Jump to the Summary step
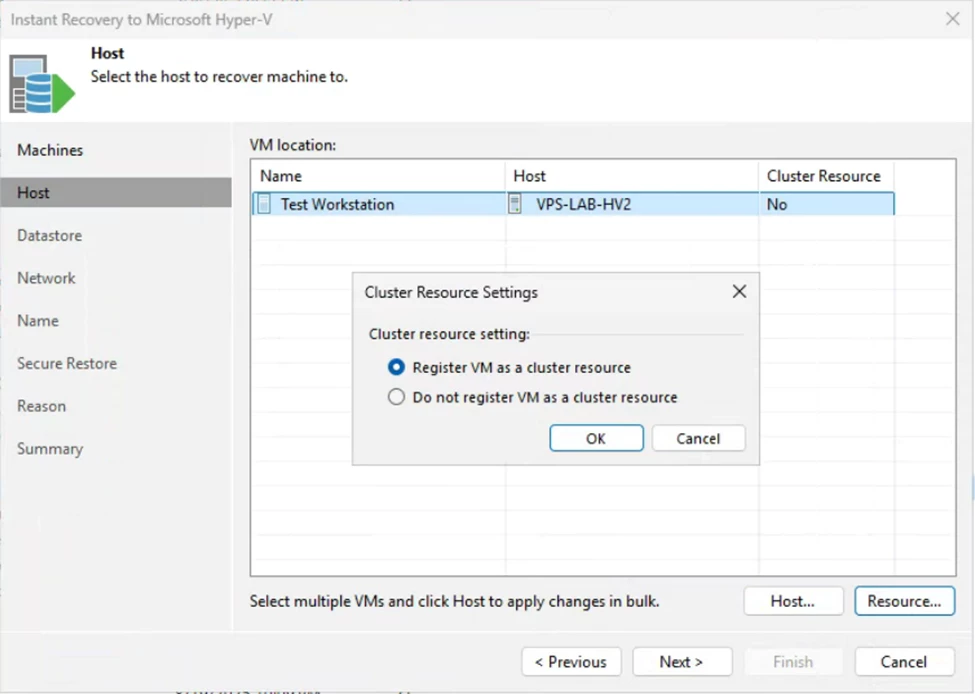 50,449
